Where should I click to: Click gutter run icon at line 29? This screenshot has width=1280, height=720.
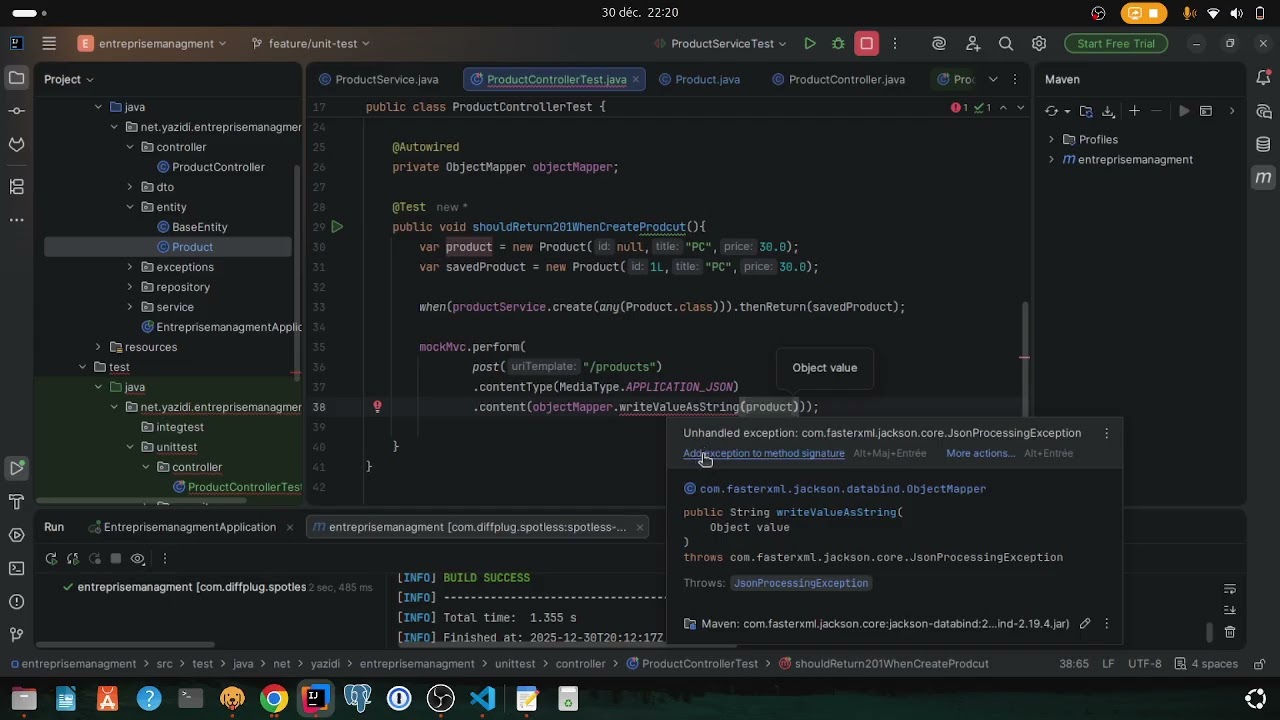tap(337, 227)
